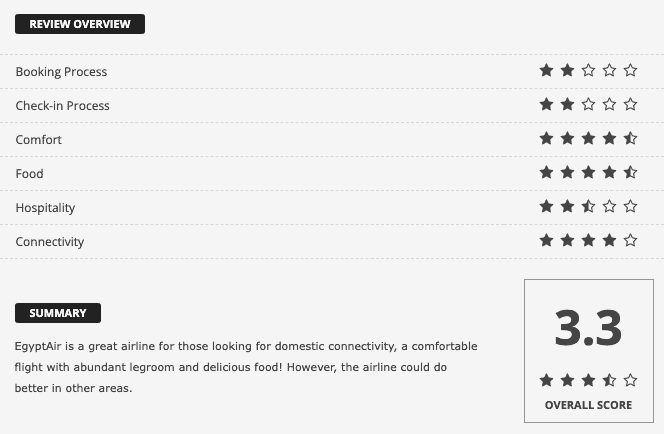Click the first star in Overall Score box
664x434 pixels.
coord(546,380)
